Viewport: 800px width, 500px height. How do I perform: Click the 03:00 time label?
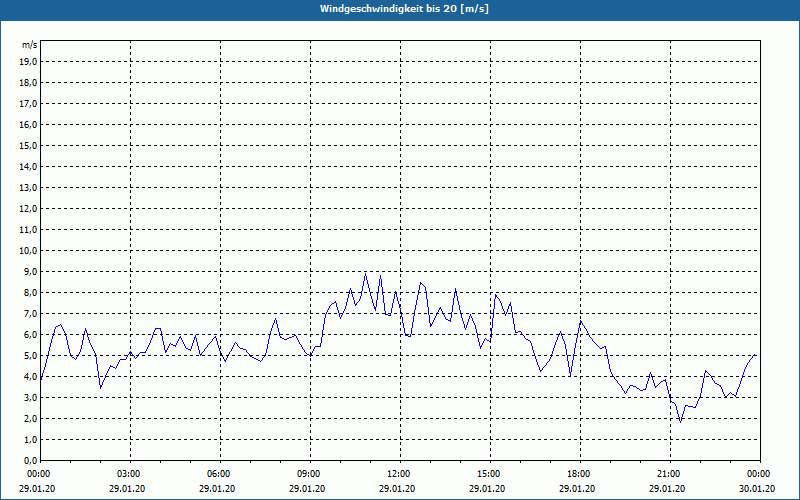(x=131, y=474)
